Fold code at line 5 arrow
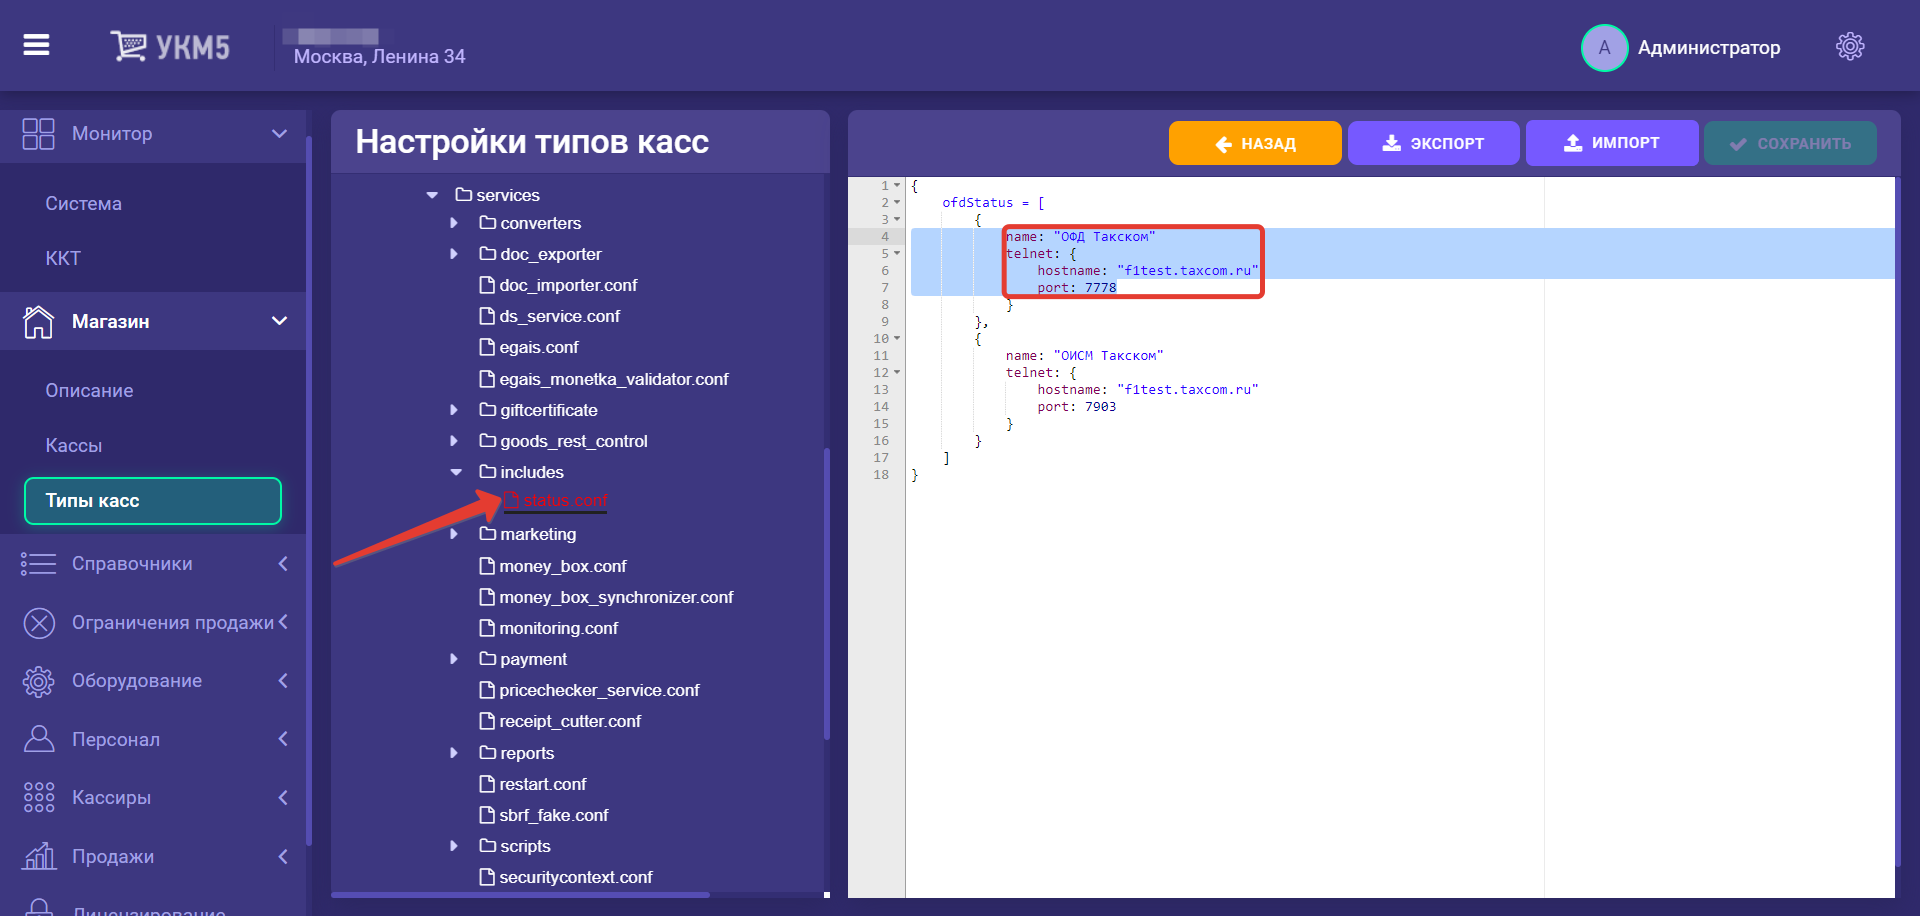 click(x=897, y=253)
